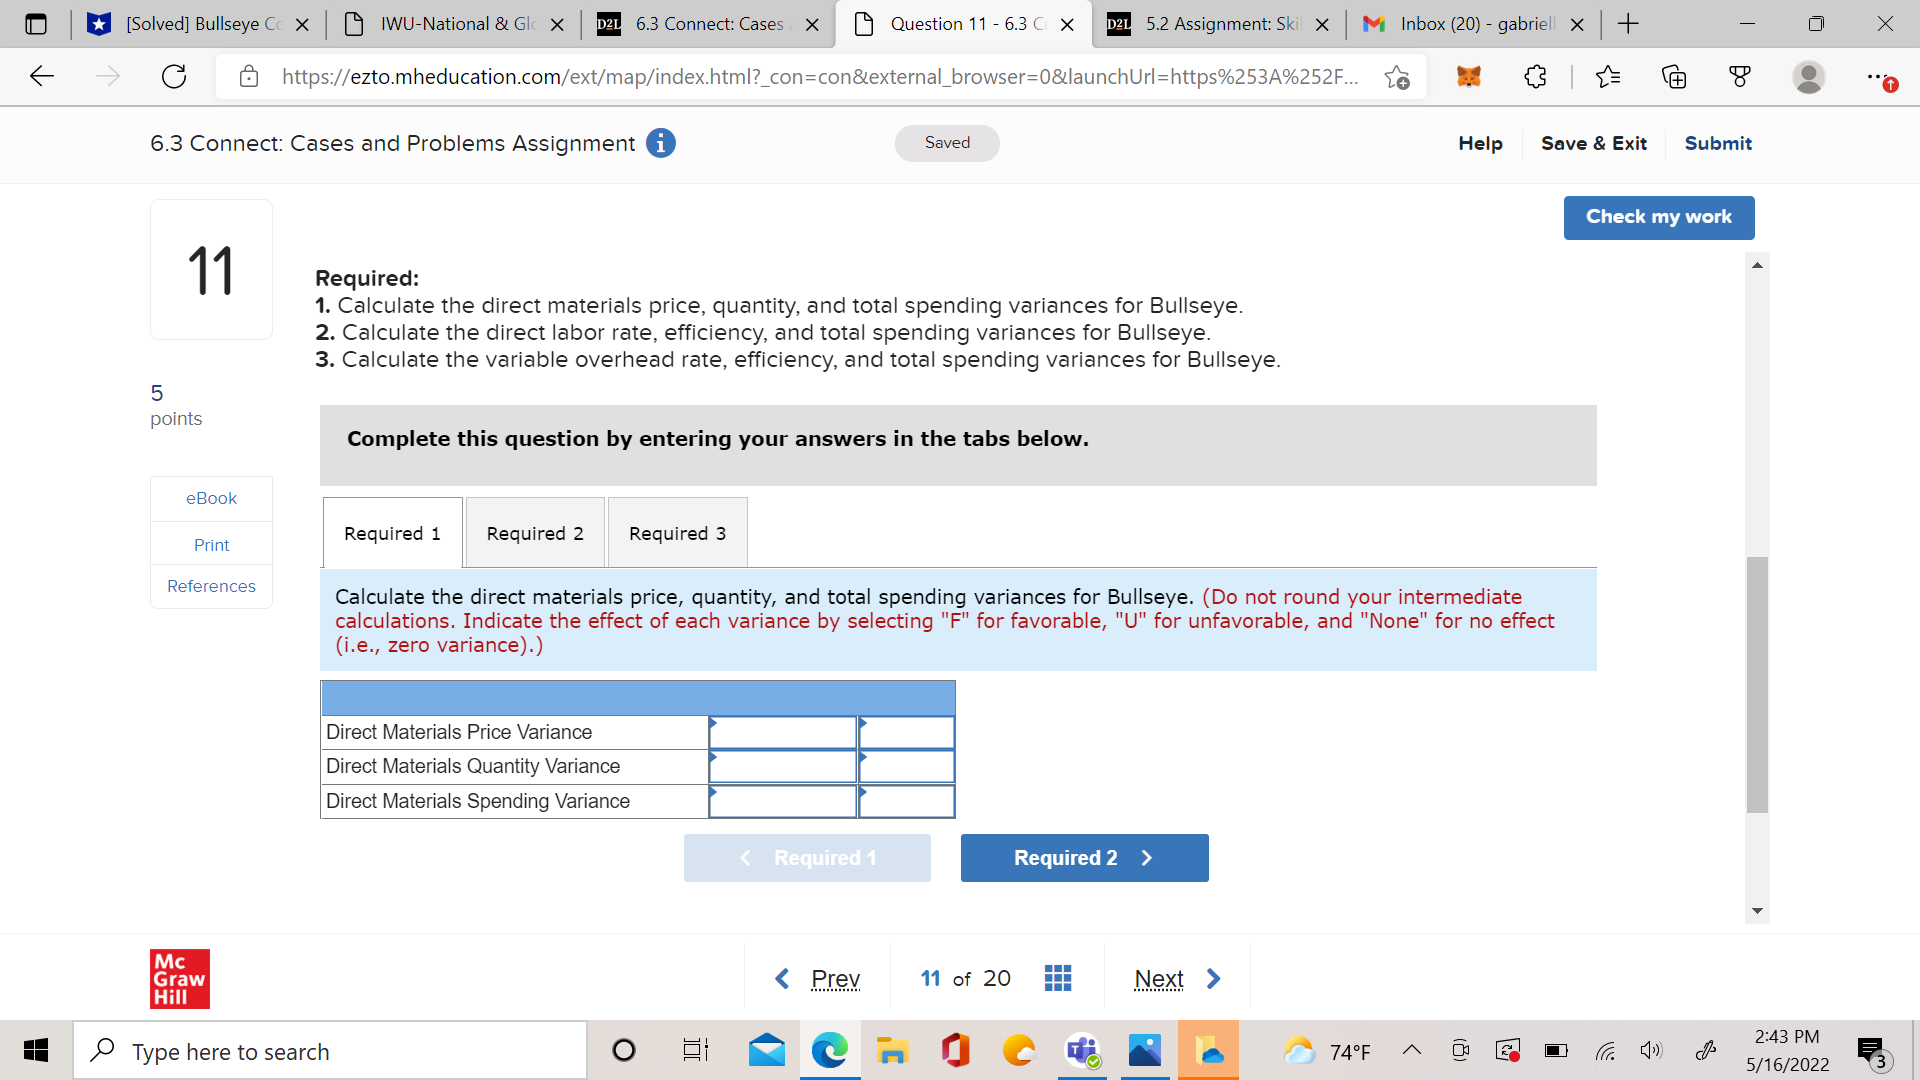Viewport: 1920px width, 1080px height.
Task: Click the Check my work button
Action: 1658,217
